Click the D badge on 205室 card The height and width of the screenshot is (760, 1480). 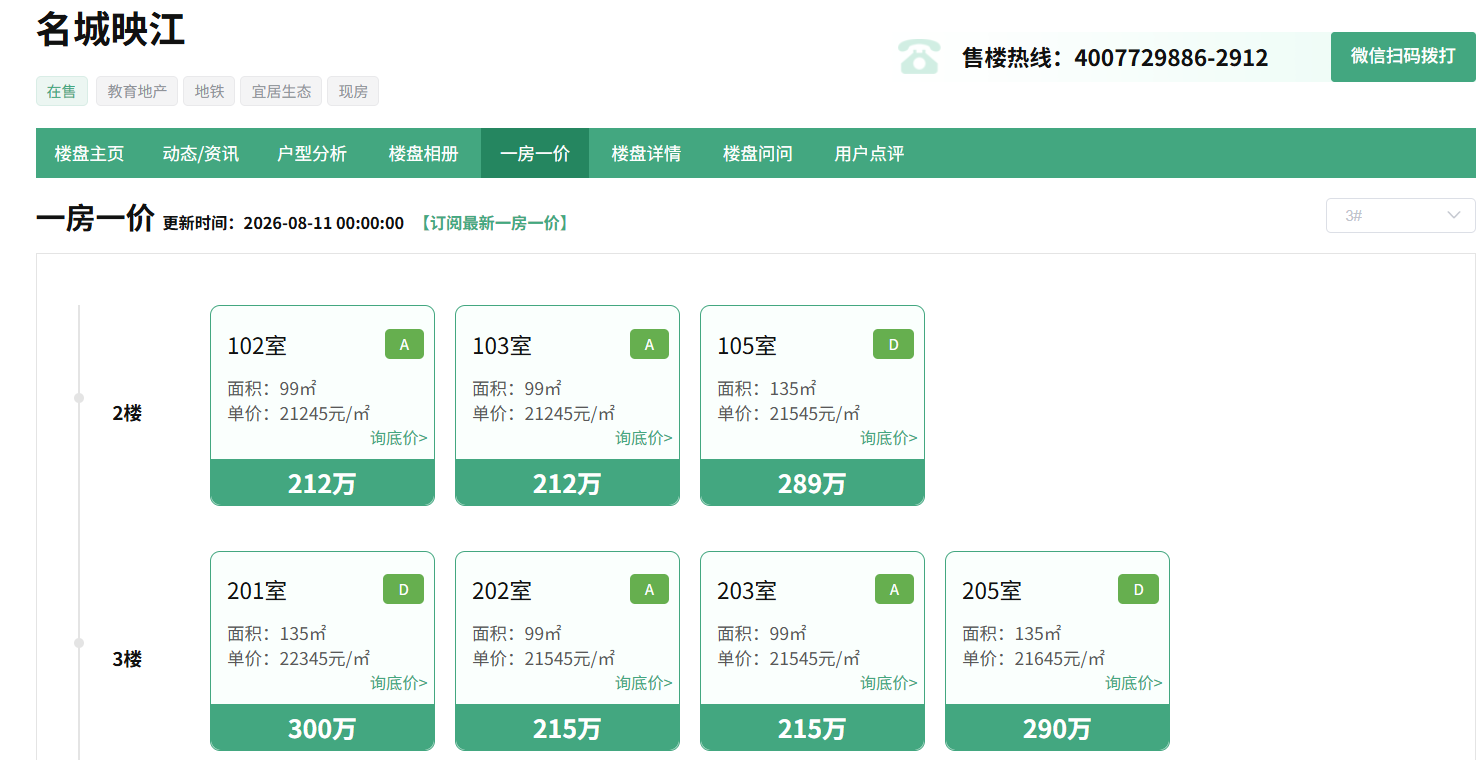[1138, 589]
